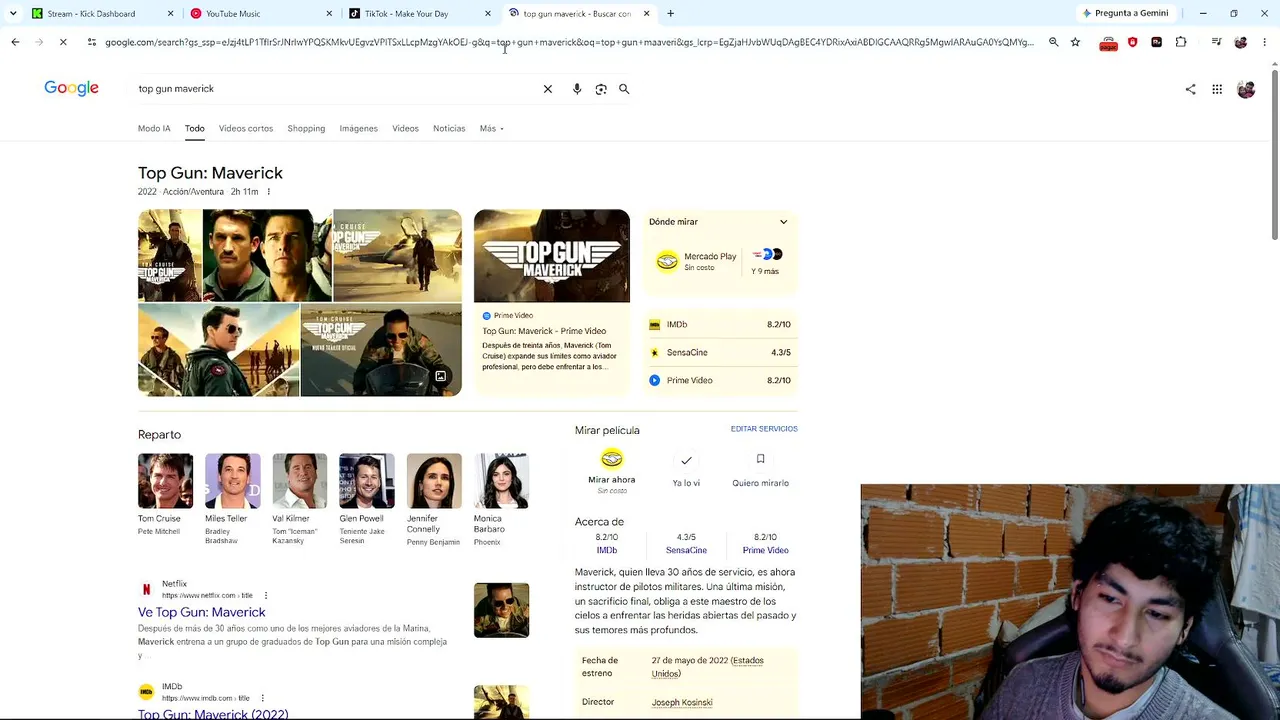Close the Stream - Kick Dashboard tab
This screenshot has width=1280, height=720.
[x=170, y=13]
